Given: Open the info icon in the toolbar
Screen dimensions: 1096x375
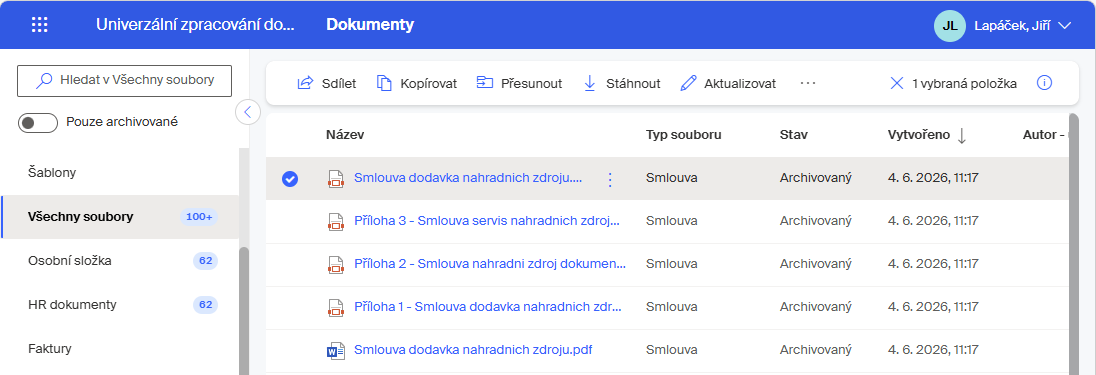Looking at the screenshot, I should pyautogui.click(x=1044, y=83).
